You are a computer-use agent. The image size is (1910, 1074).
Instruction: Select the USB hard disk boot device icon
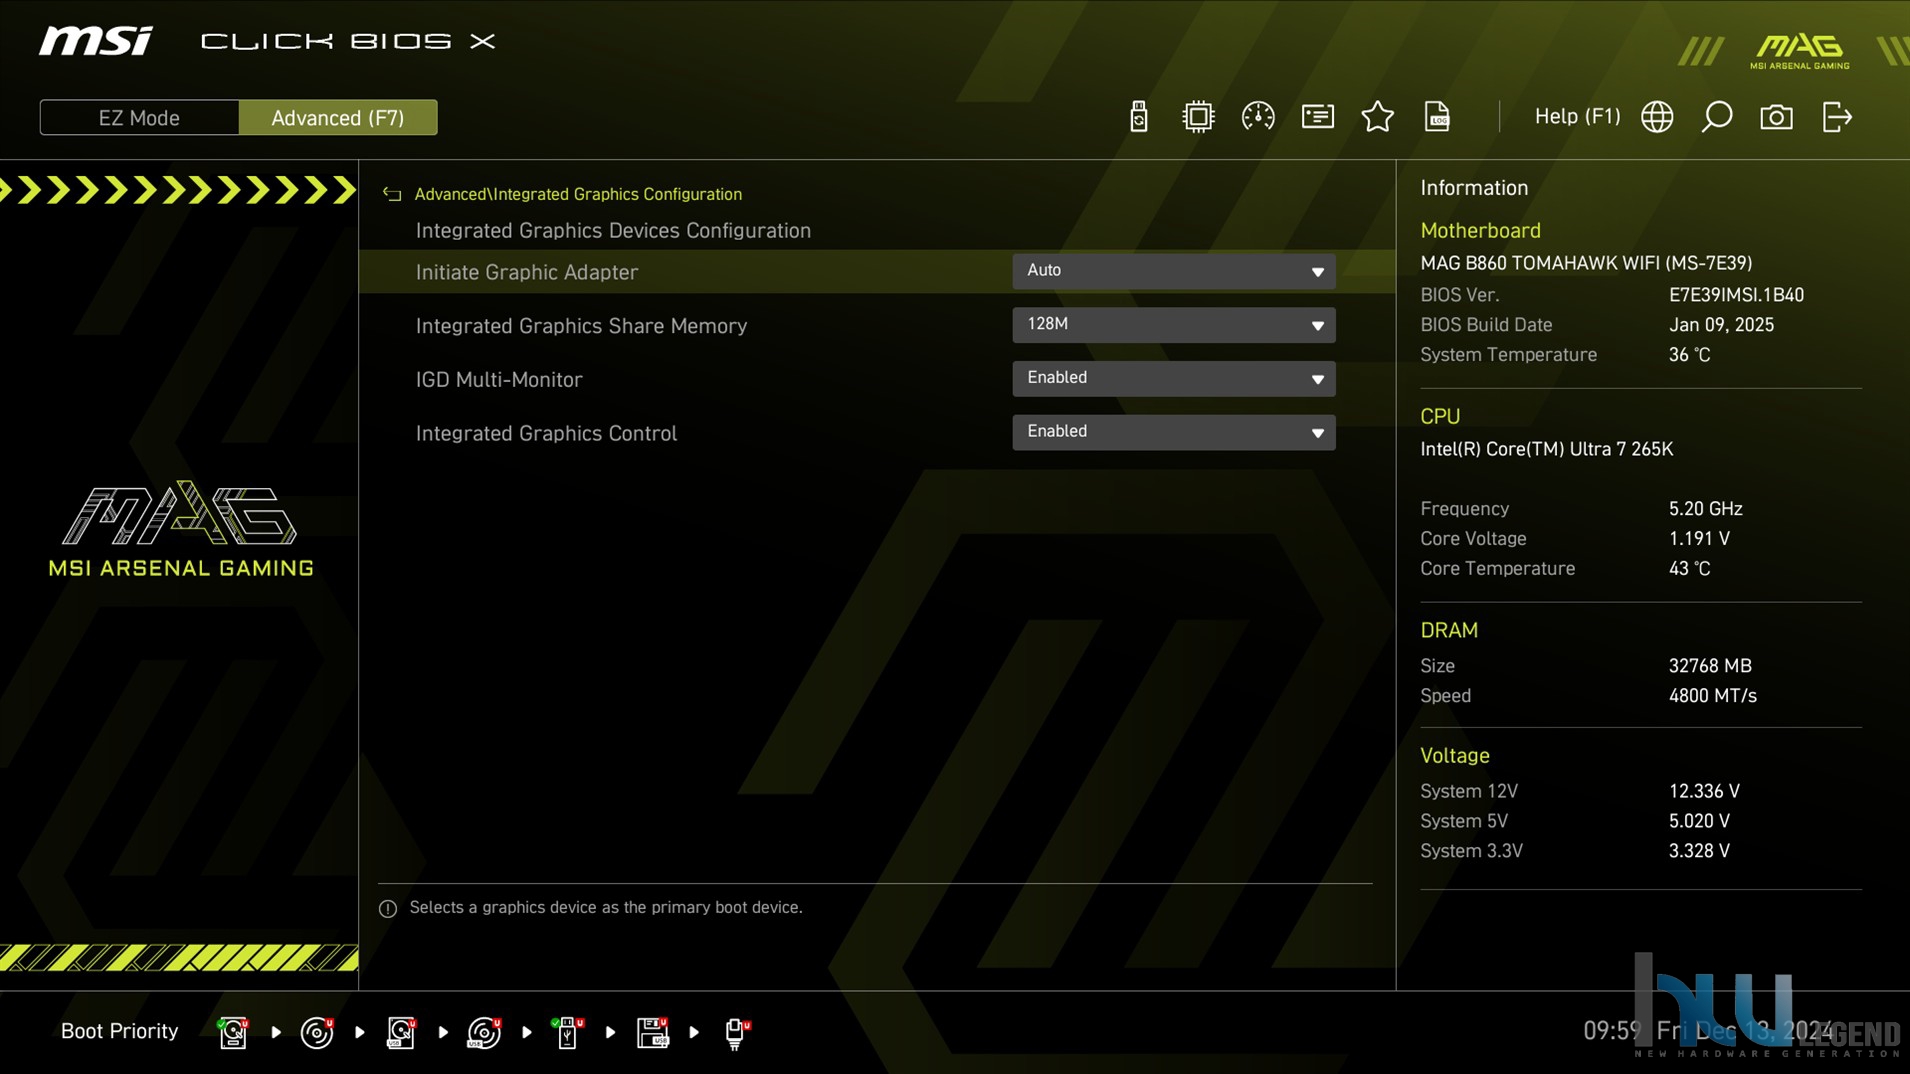(x=401, y=1032)
